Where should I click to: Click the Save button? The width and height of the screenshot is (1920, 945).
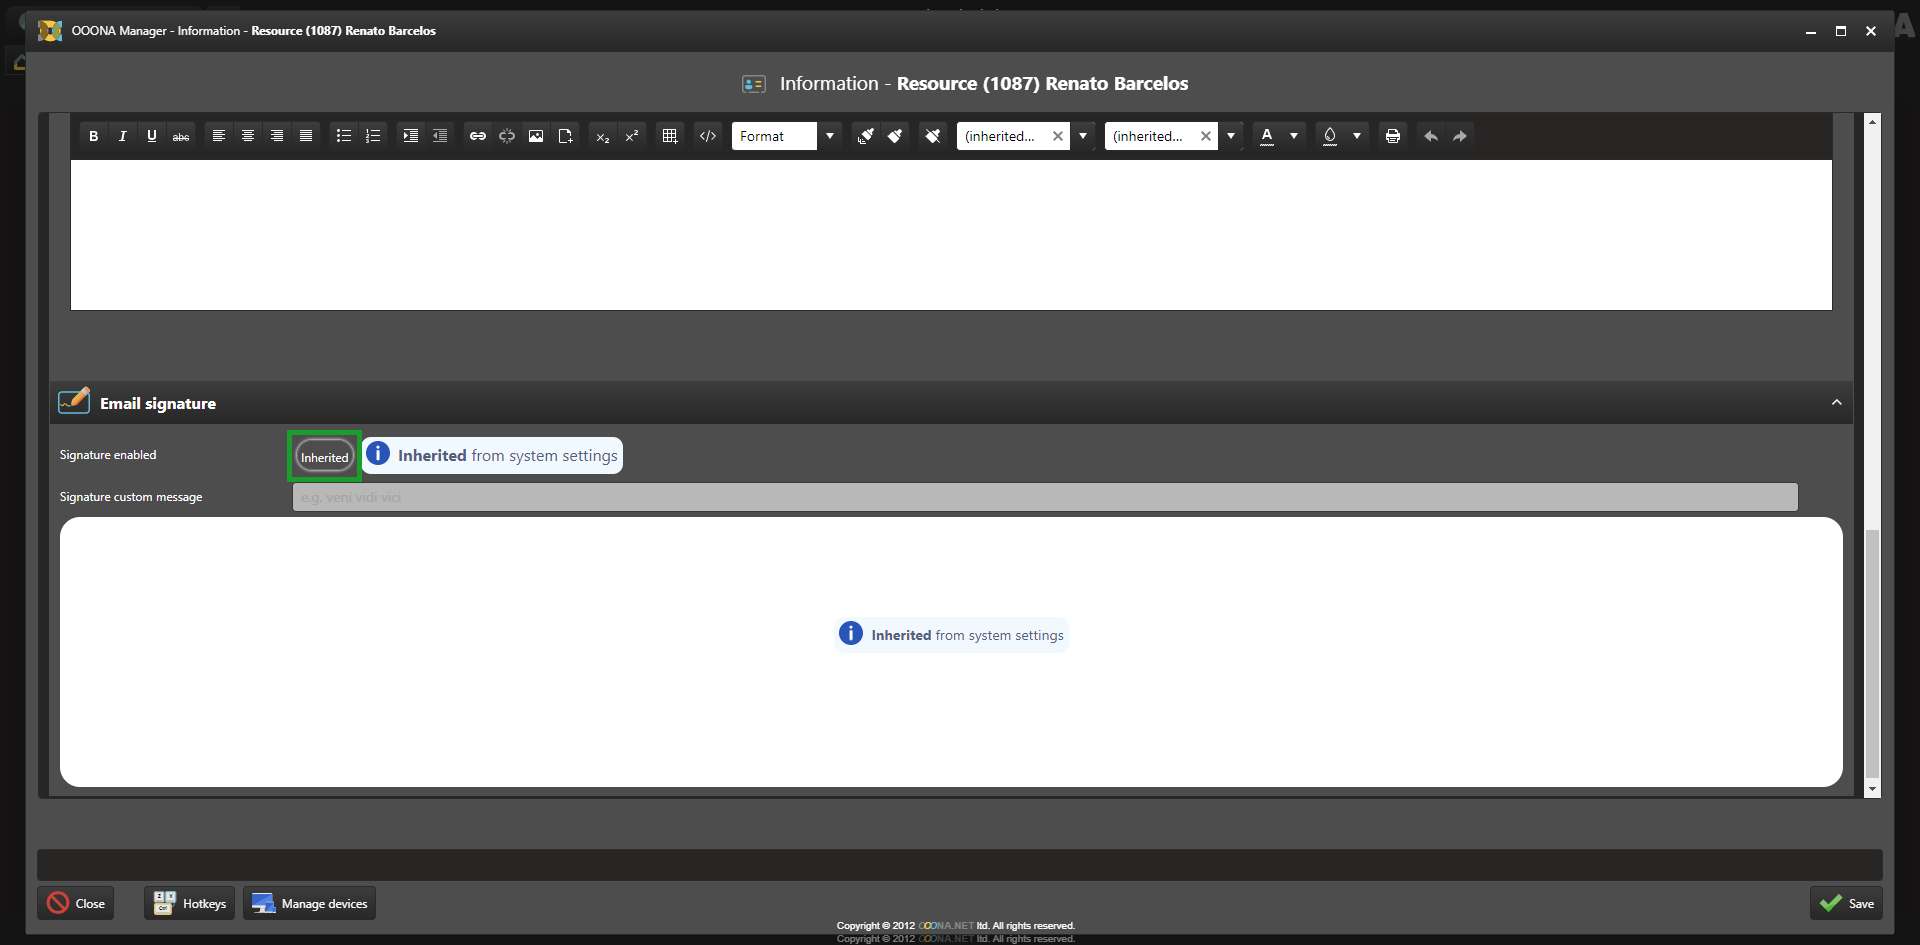(1846, 903)
